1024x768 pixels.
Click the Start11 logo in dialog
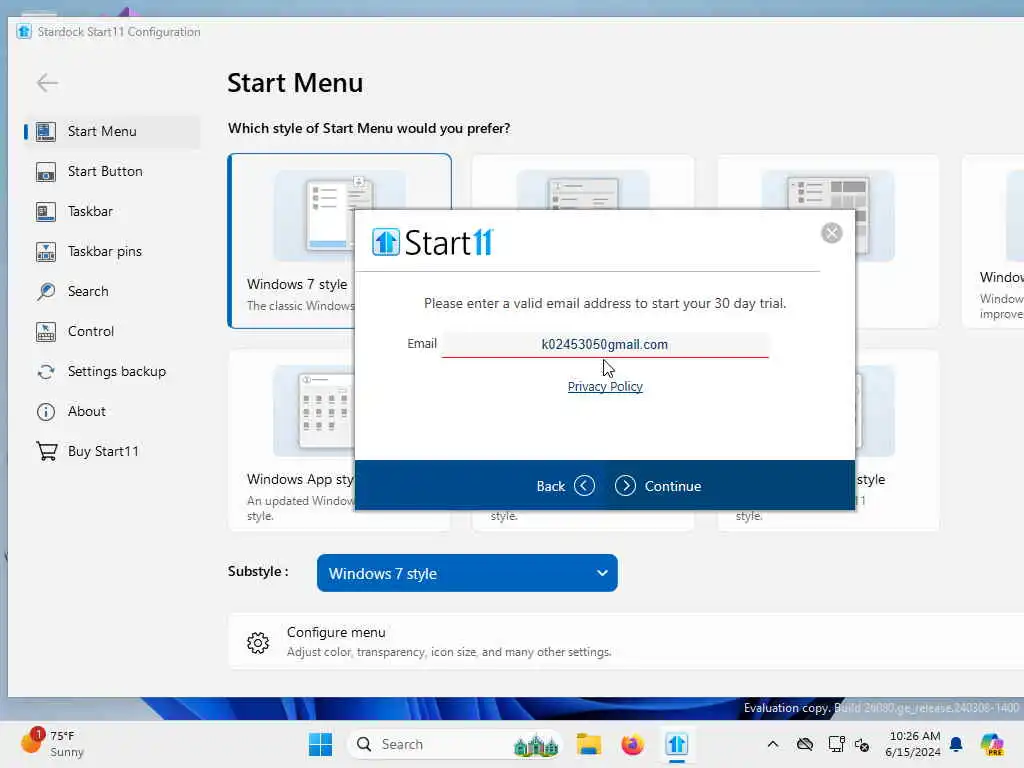pyautogui.click(x=433, y=242)
